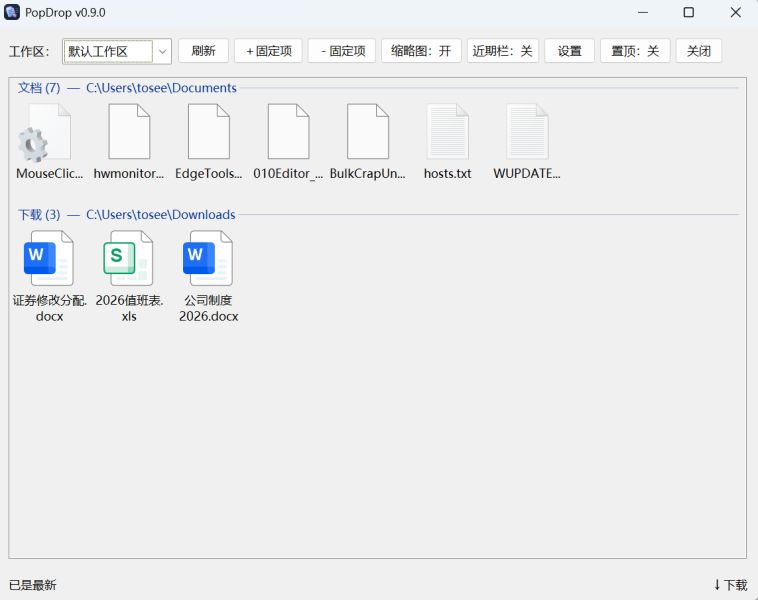Maximize the PopDrop window
Viewport: 758px width, 600px height.
pos(689,12)
